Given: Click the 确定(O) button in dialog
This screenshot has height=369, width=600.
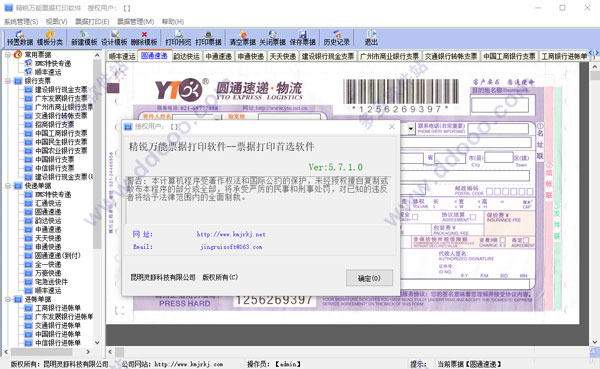Looking at the screenshot, I should tap(369, 278).
